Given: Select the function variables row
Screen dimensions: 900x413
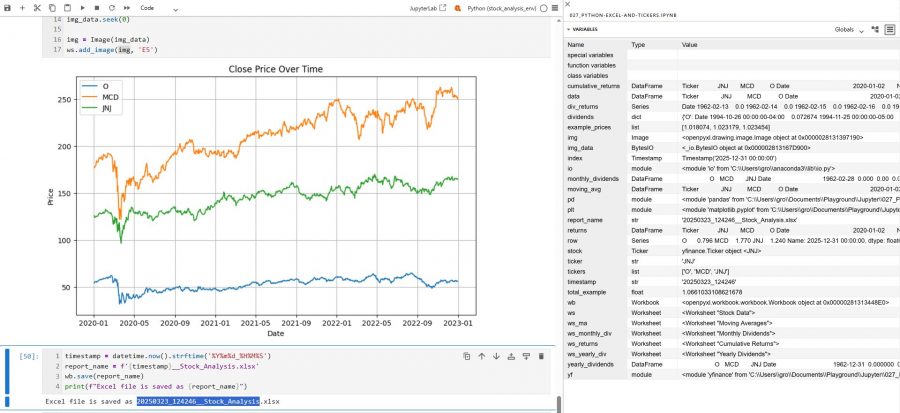Looking at the screenshot, I should pos(732,65).
